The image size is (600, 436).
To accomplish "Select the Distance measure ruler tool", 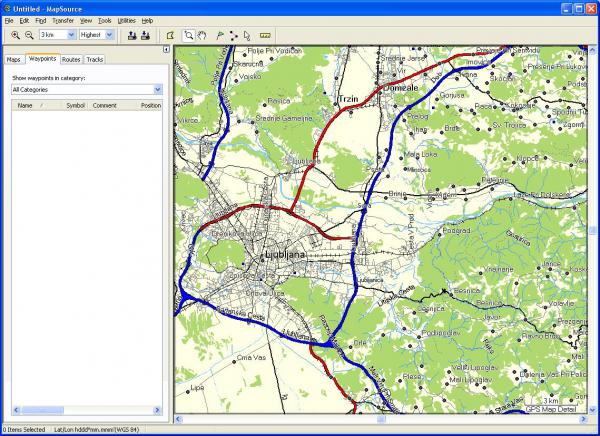I will pos(265,35).
